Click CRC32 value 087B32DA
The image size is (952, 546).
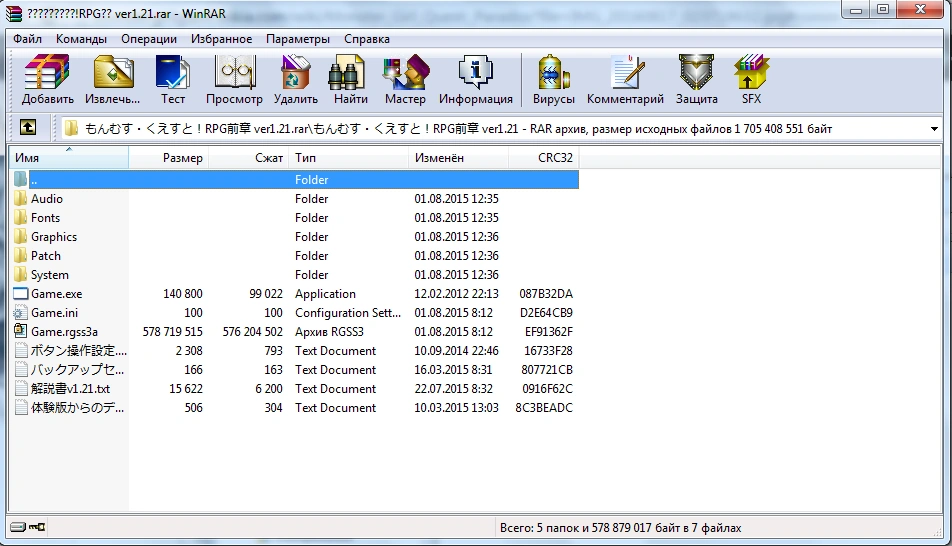pyautogui.click(x=546, y=293)
